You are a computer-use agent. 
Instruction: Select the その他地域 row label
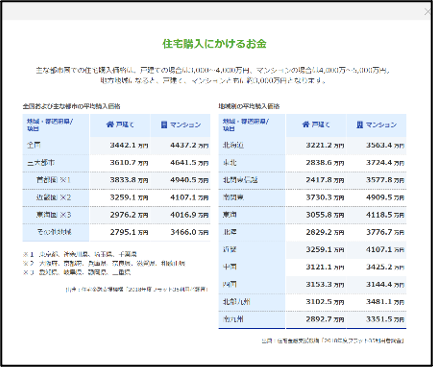(54, 232)
